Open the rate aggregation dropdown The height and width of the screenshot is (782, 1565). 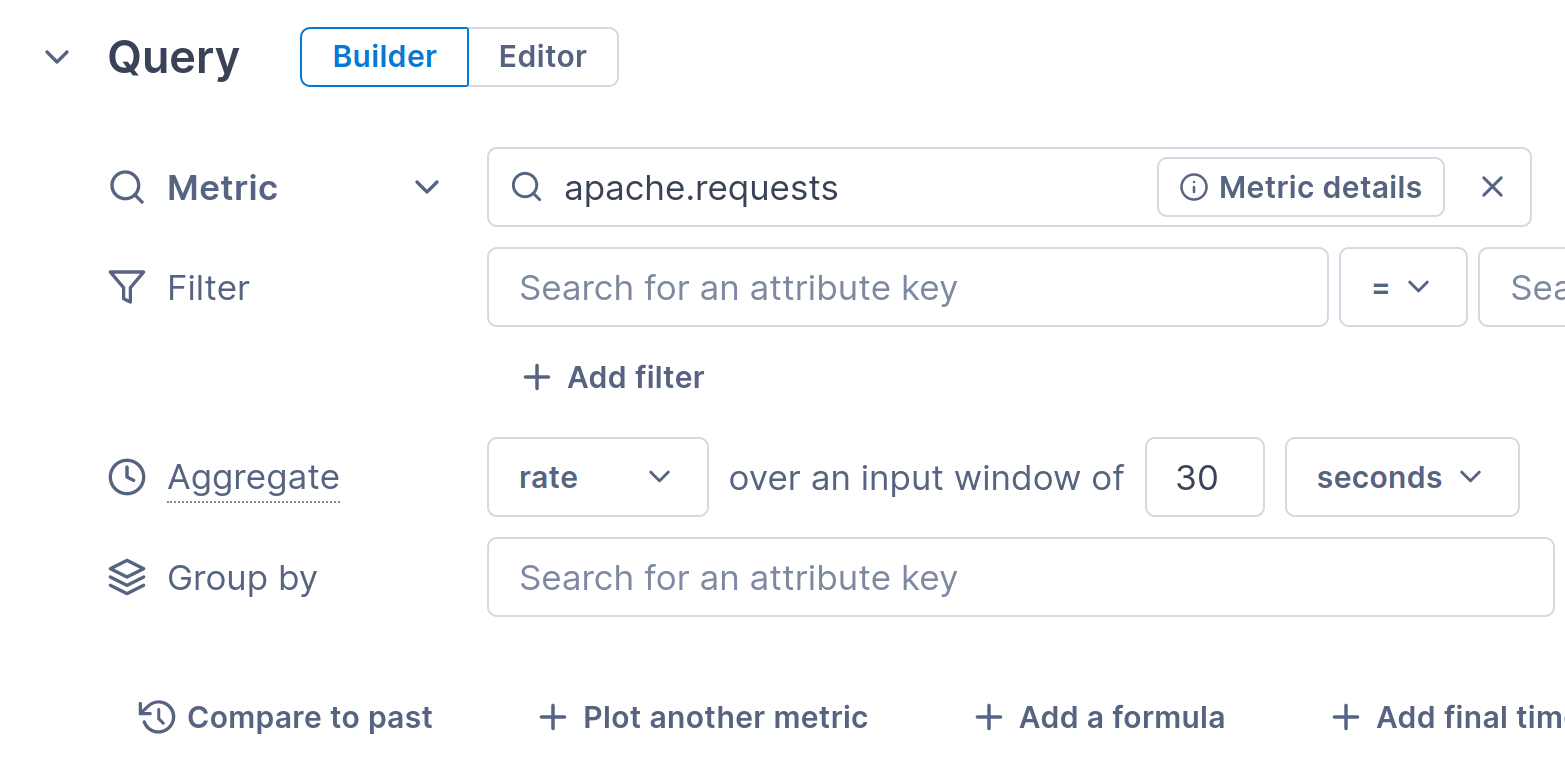point(597,477)
